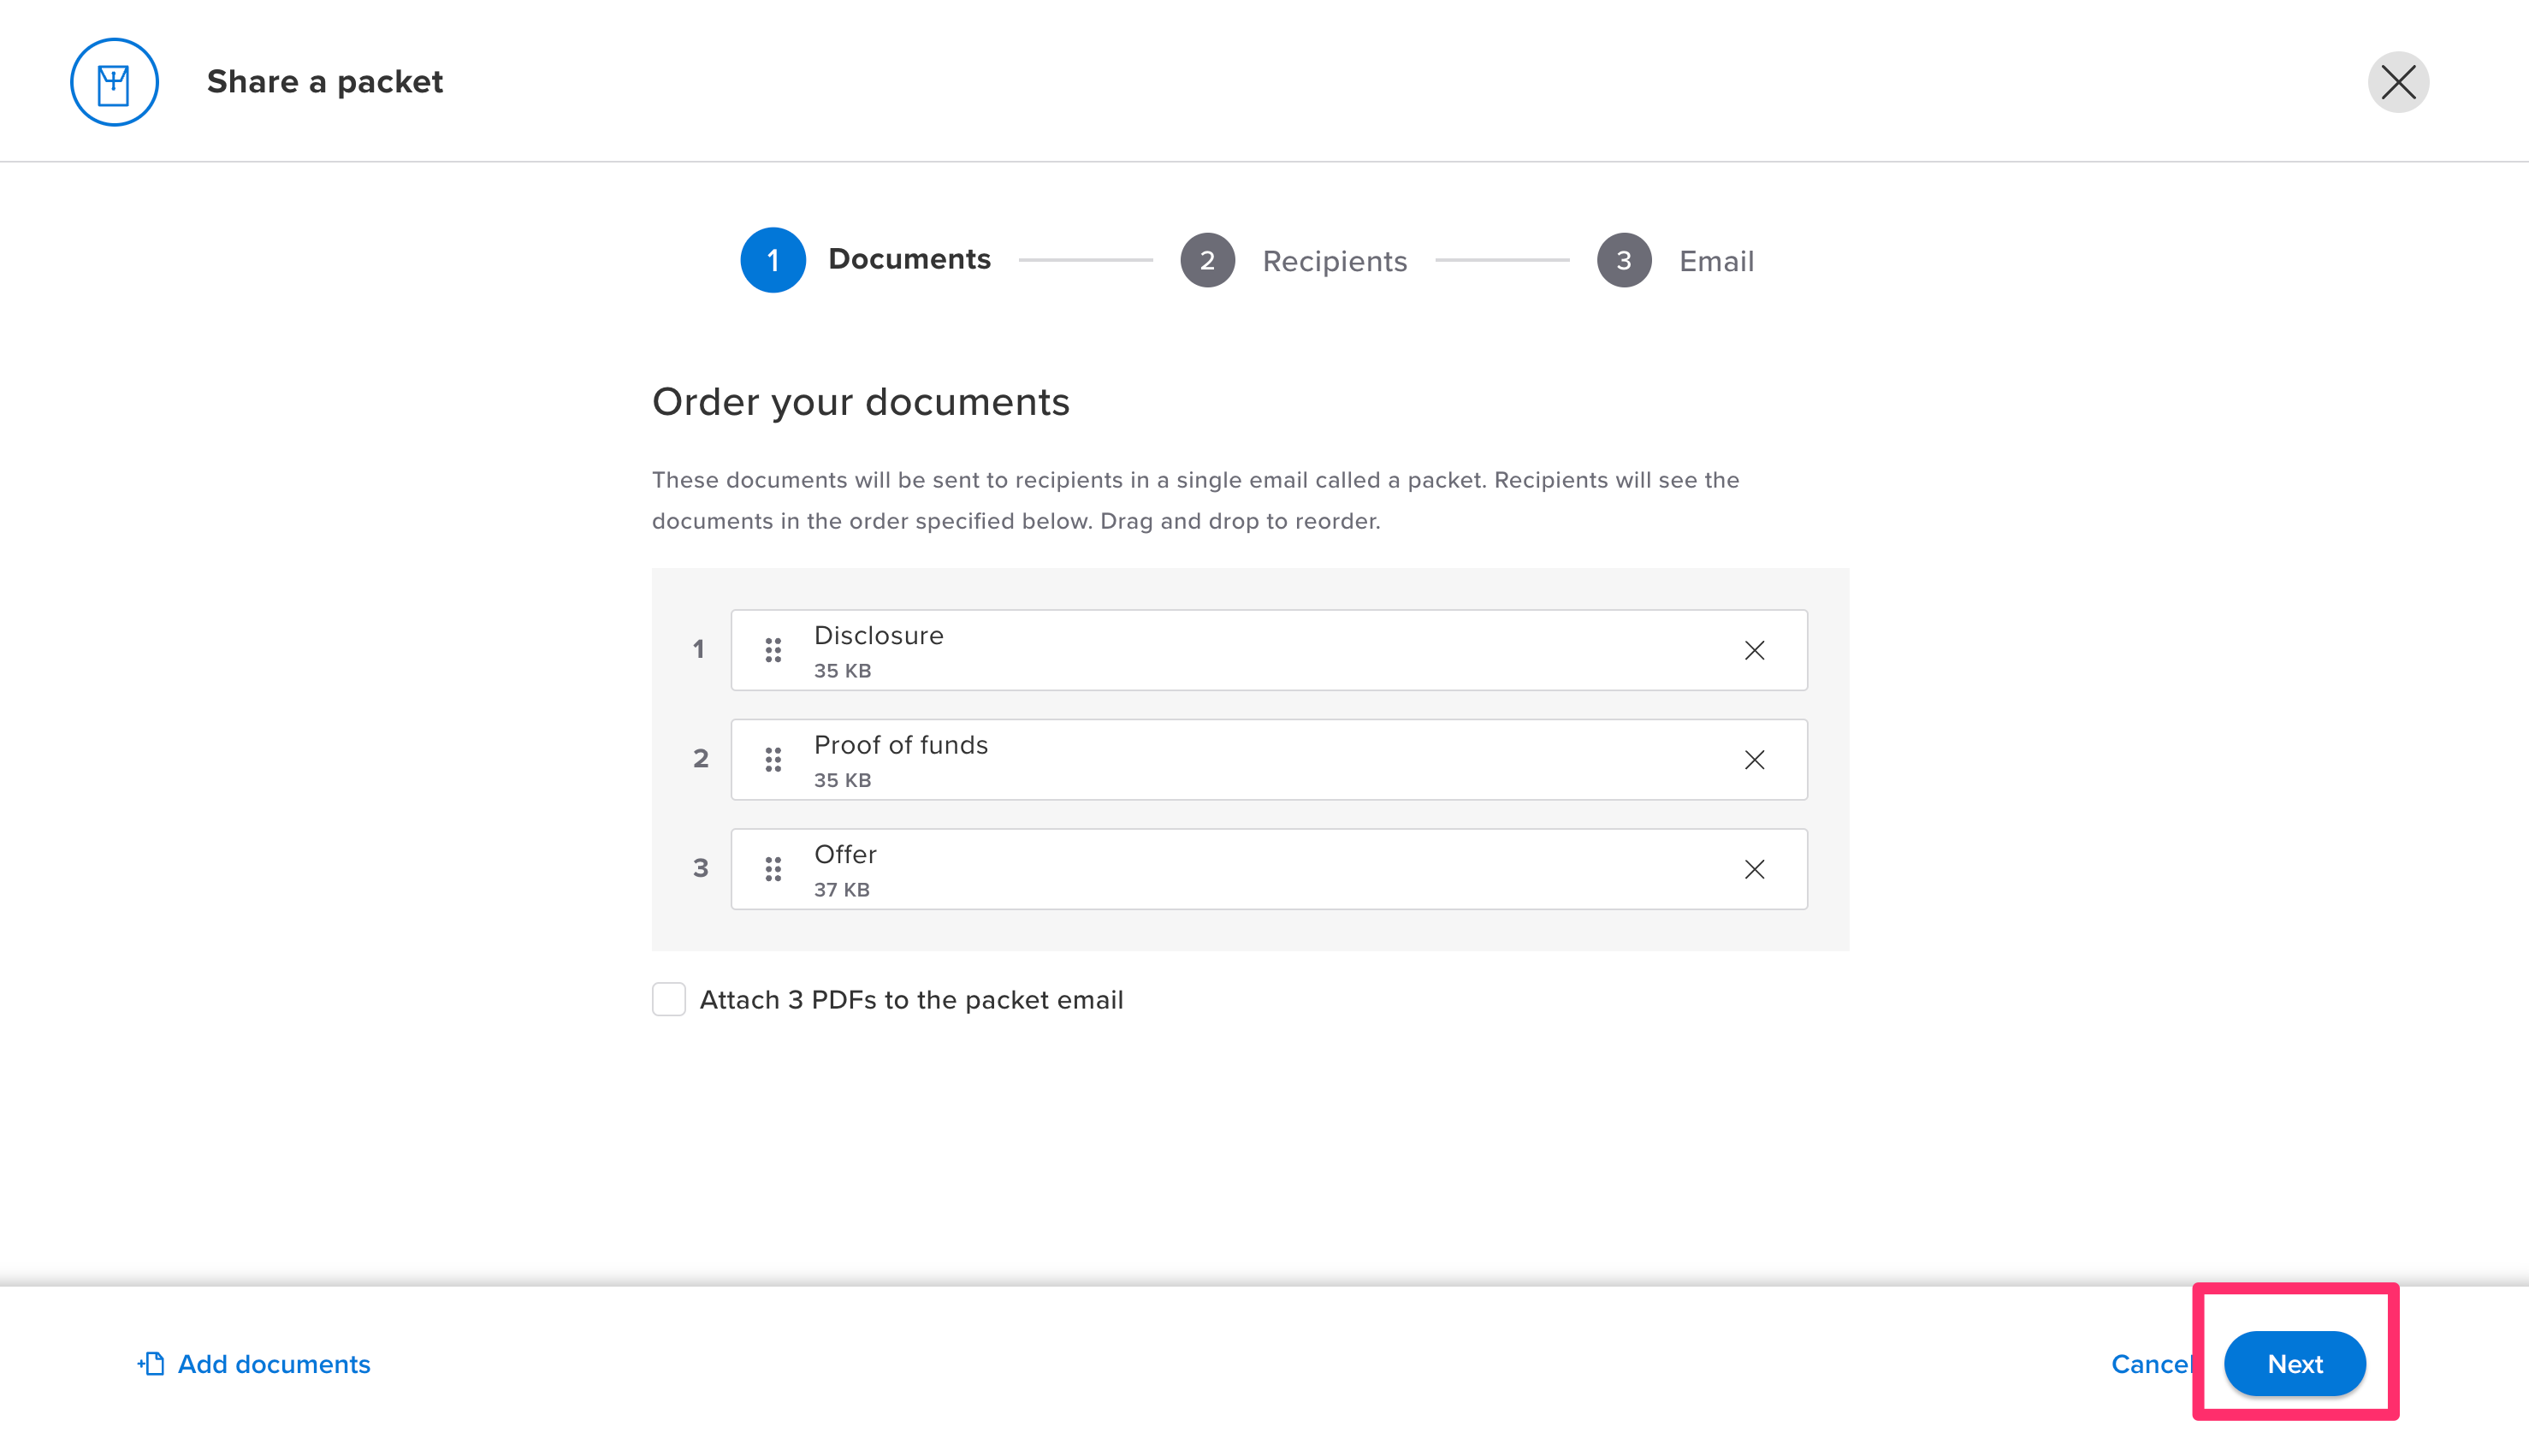Remove the Disclosure document
This screenshot has width=2529, height=1456.
click(1755, 650)
